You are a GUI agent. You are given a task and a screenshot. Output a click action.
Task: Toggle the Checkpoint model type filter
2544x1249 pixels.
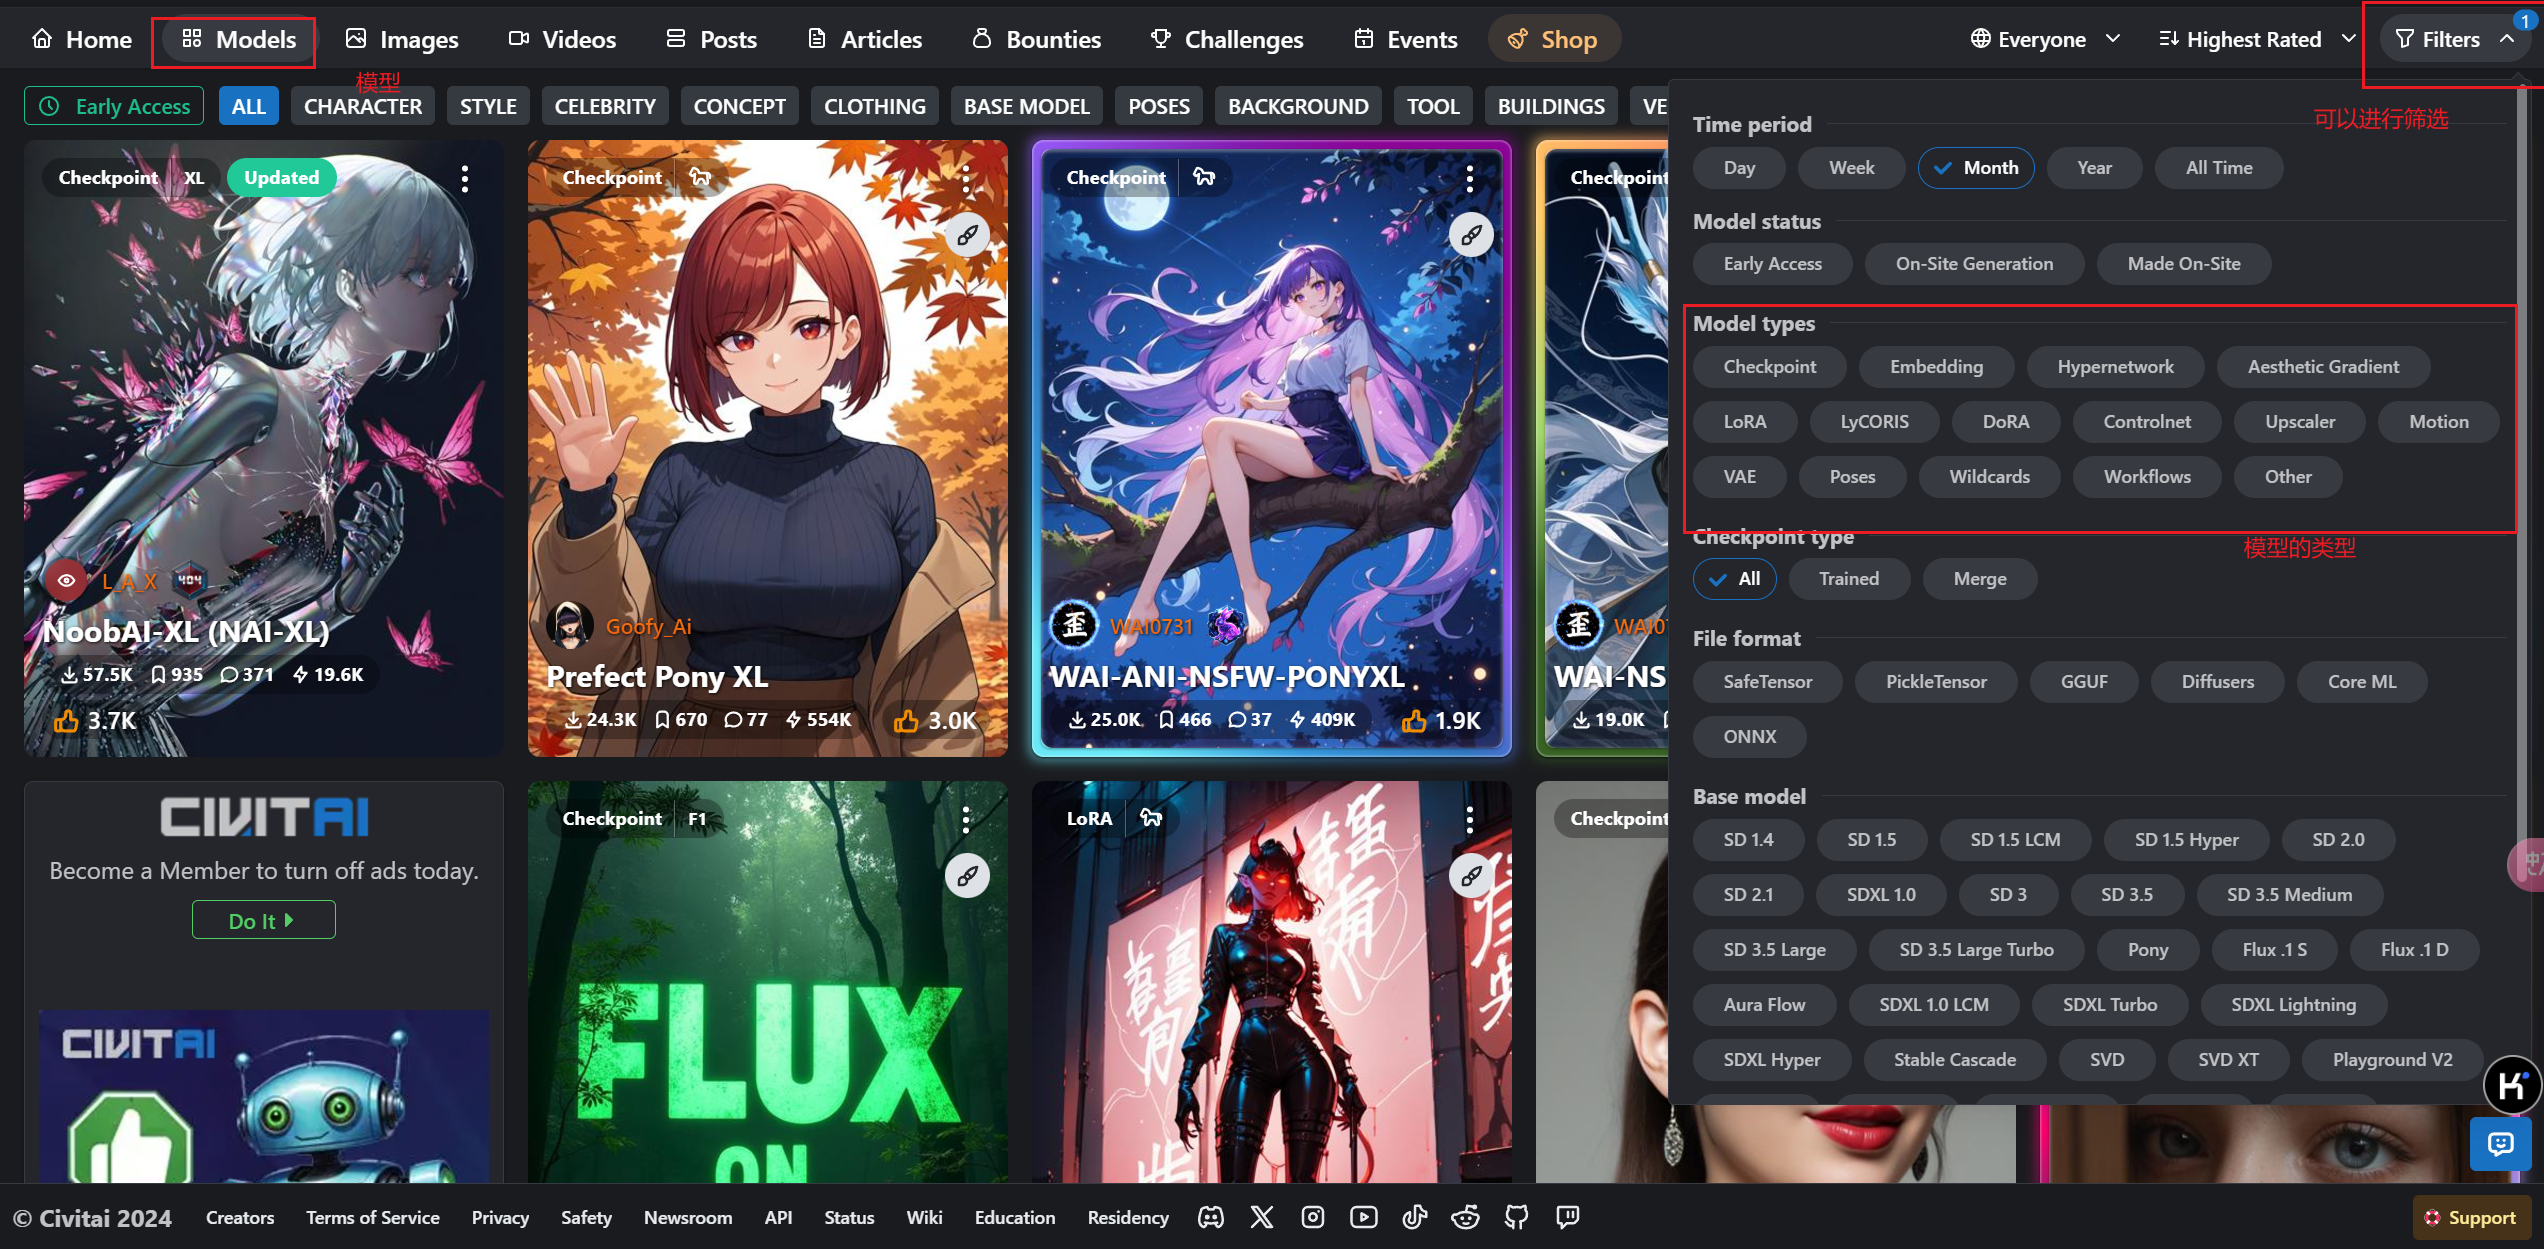tap(1769, 367)
